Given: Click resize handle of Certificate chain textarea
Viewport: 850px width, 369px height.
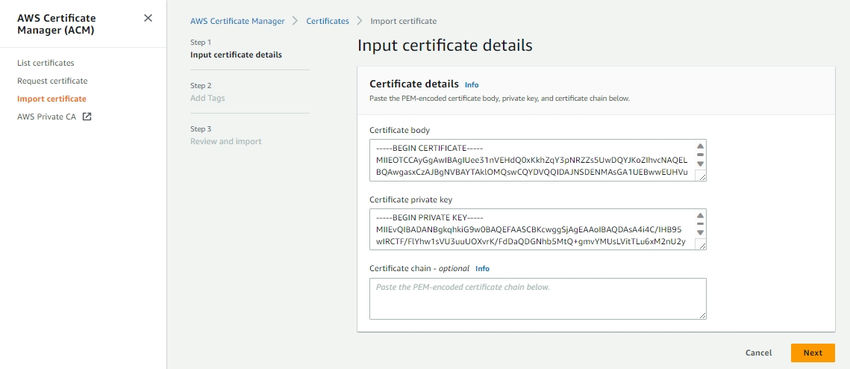Looking at the screenshot, I should pos(703,315).
